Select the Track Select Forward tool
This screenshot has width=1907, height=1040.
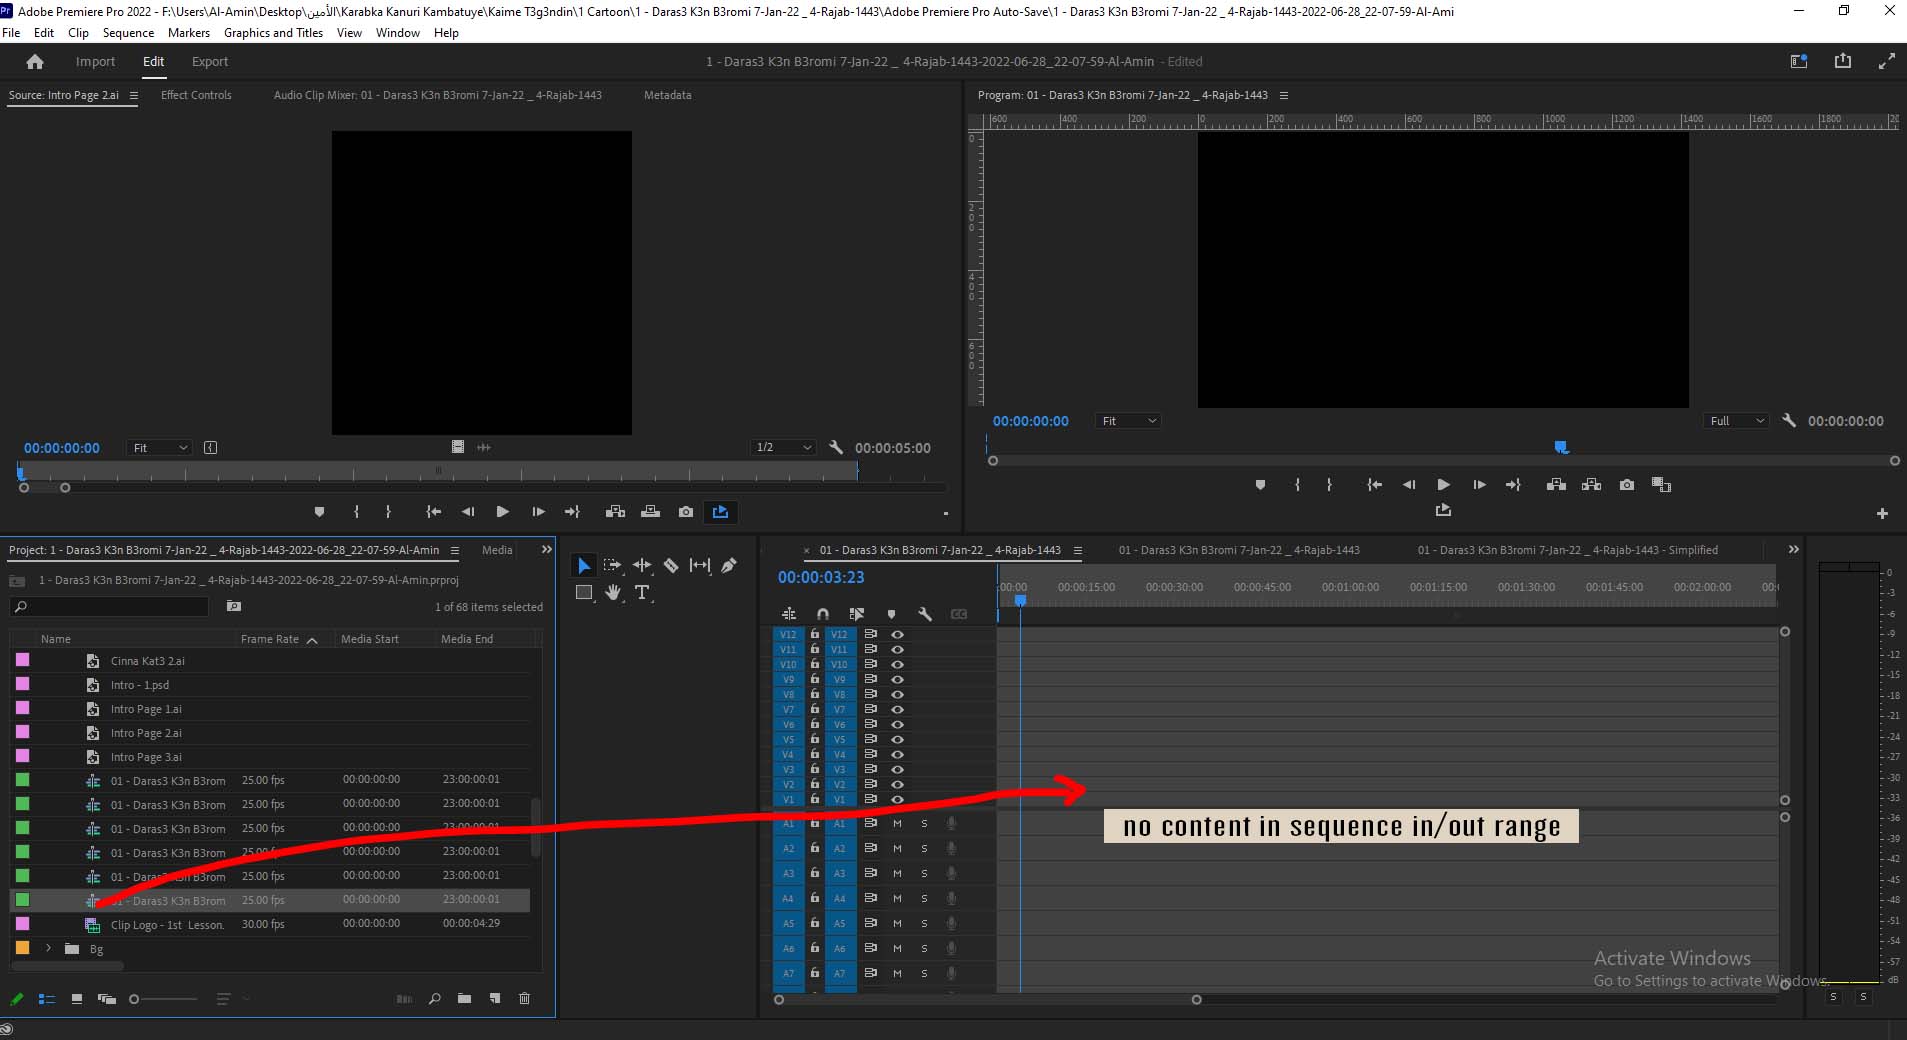click(x=613, y=566)
